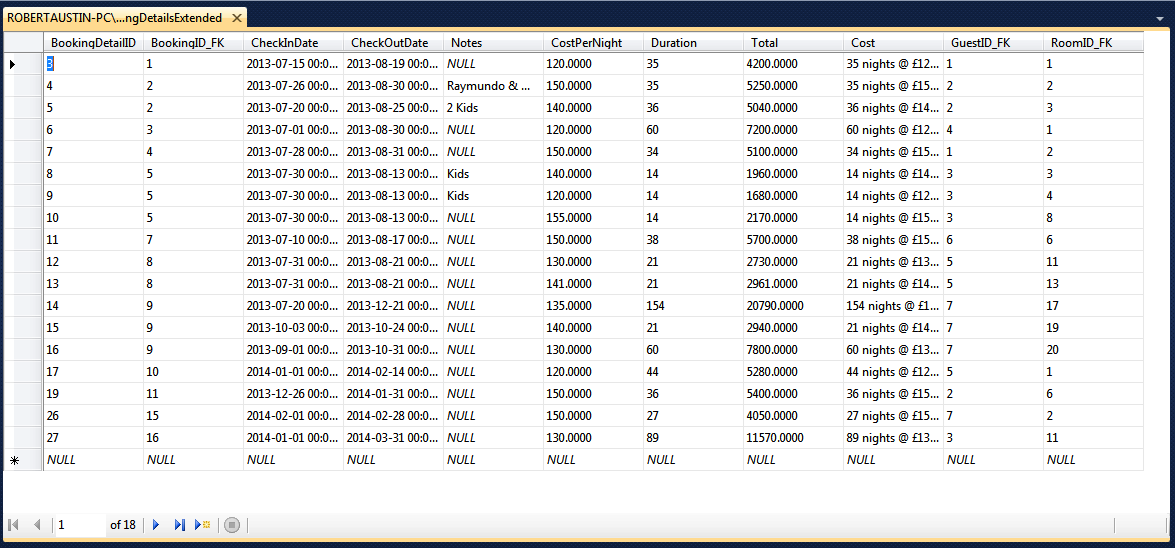Click the CostPerNight column header
This screenshot has width=1175, height=548.
pyautogui.click(x=593, y=43)
